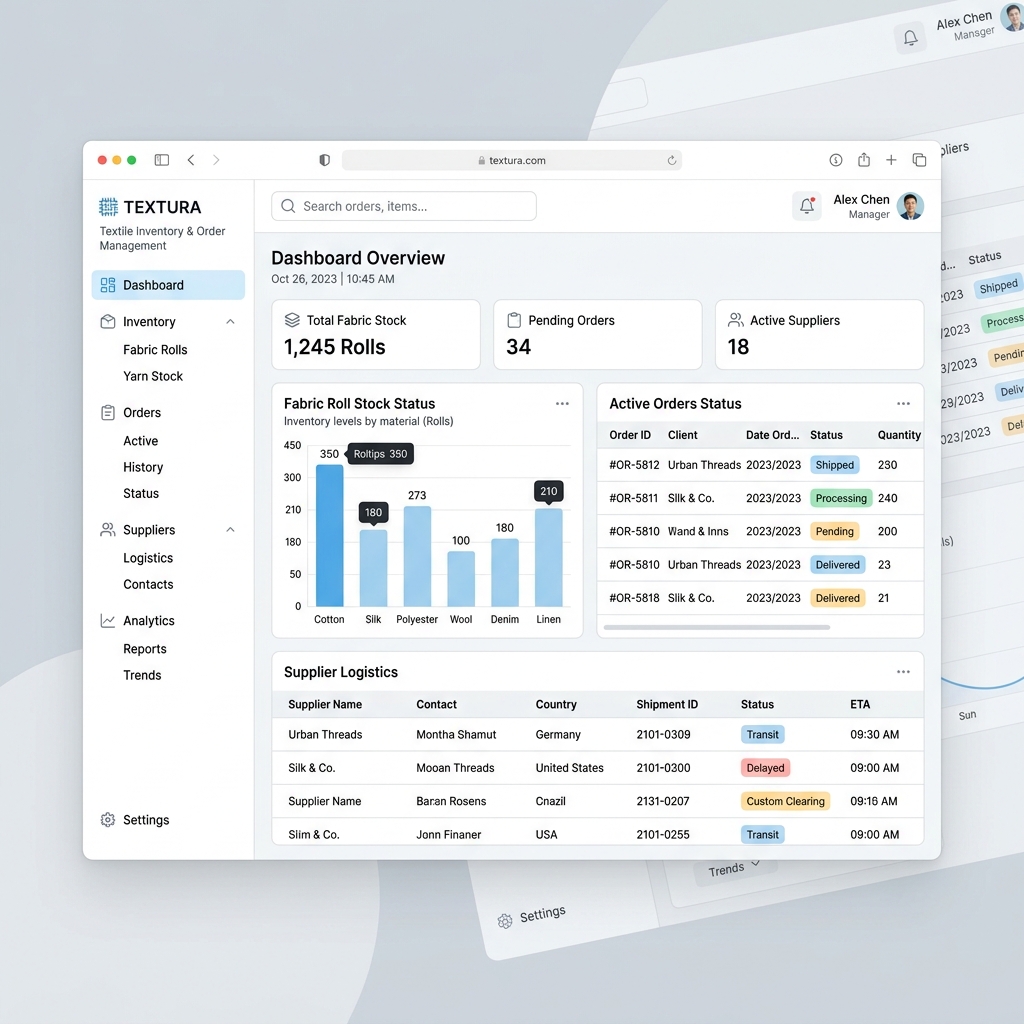Open order History in the sidebar
The image size is (1024, 1024).
pyautogui.click(x=143, y=467)
